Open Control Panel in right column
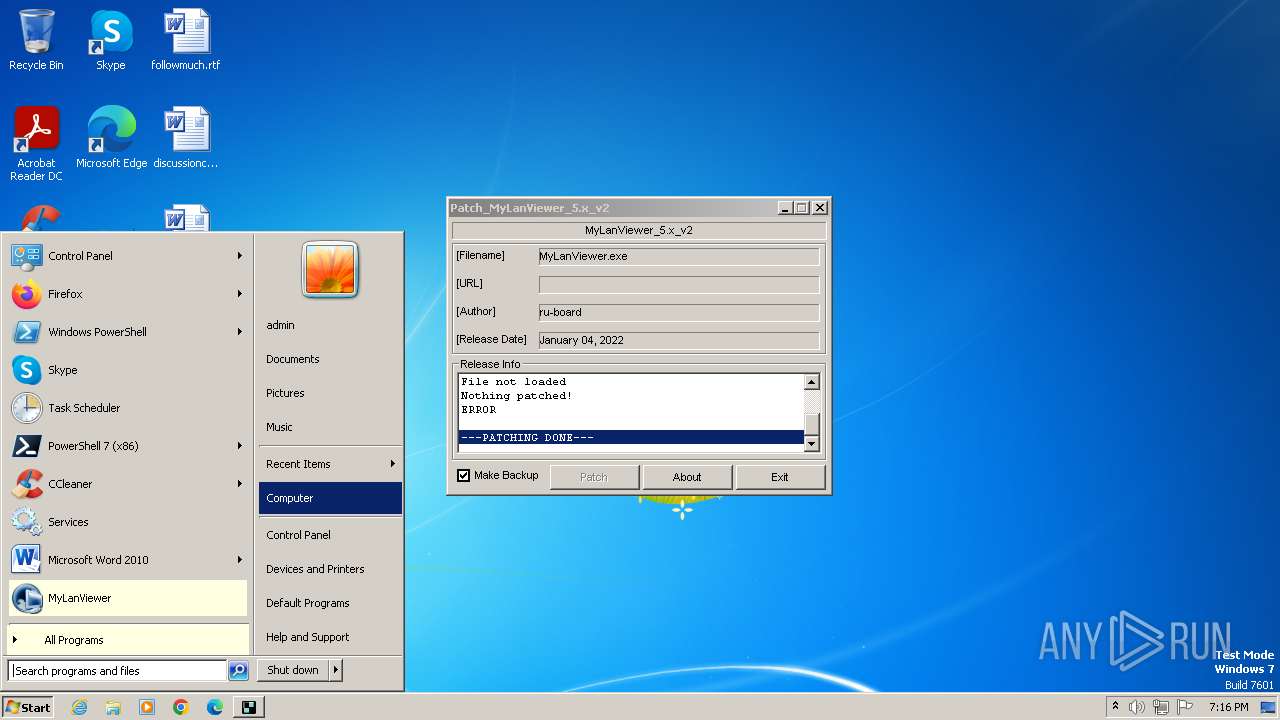1280x720 pixels. pos(330,535)
